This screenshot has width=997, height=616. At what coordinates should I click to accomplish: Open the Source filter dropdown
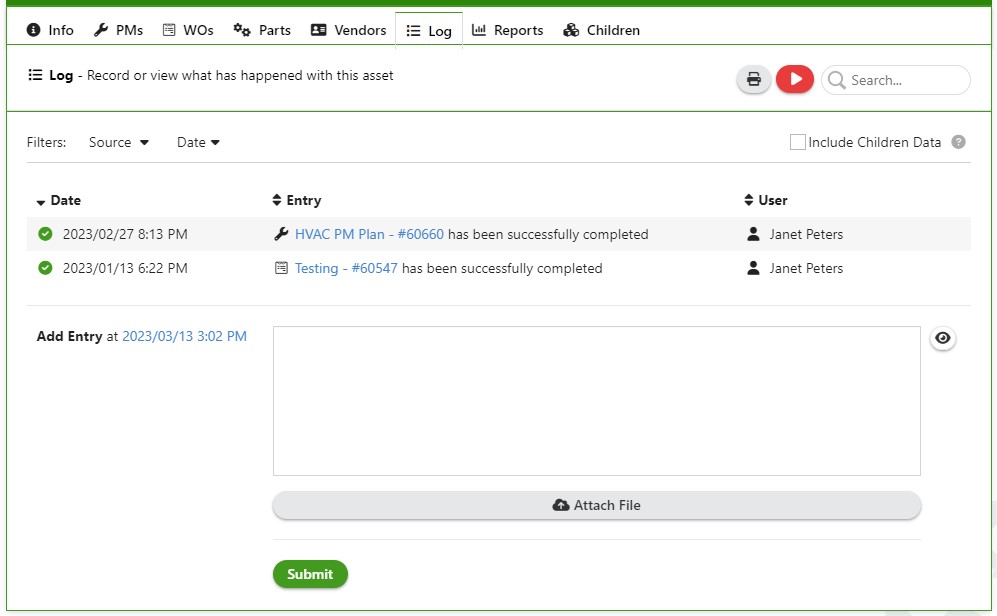click(x=117, y=142)
